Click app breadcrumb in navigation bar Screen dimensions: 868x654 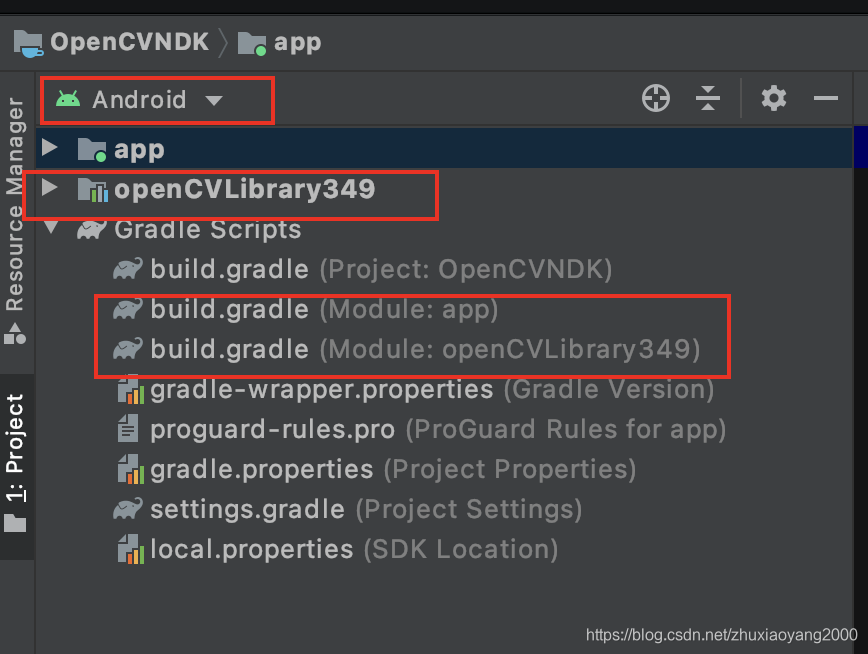coord(297,43)
